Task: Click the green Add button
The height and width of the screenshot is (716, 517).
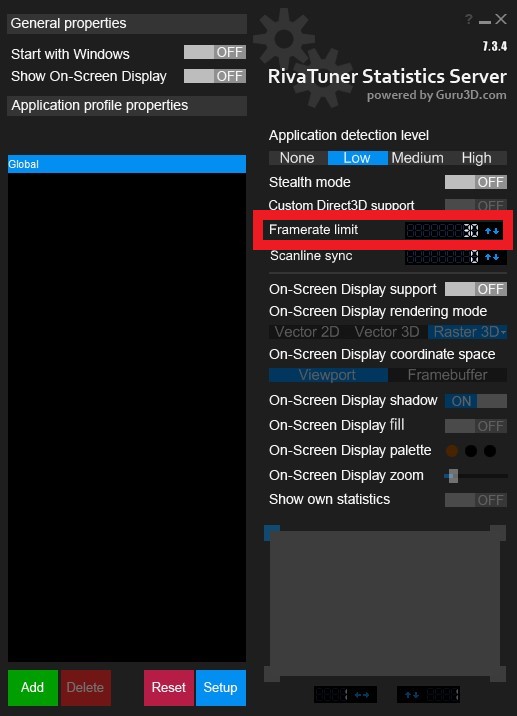Action: [32, 688]
